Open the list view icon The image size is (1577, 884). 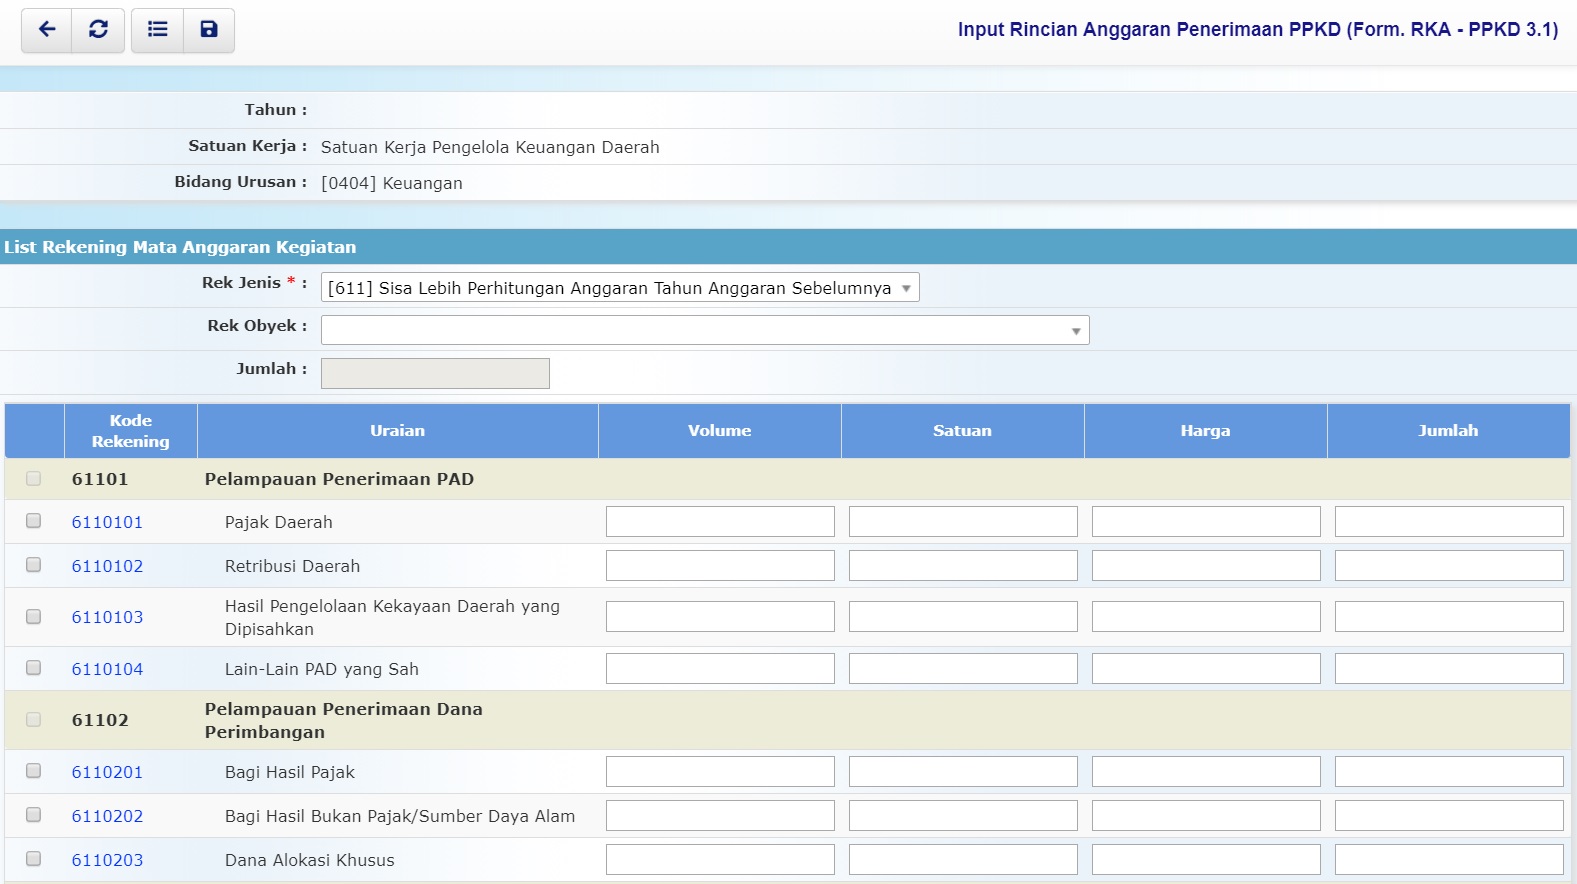157,30
